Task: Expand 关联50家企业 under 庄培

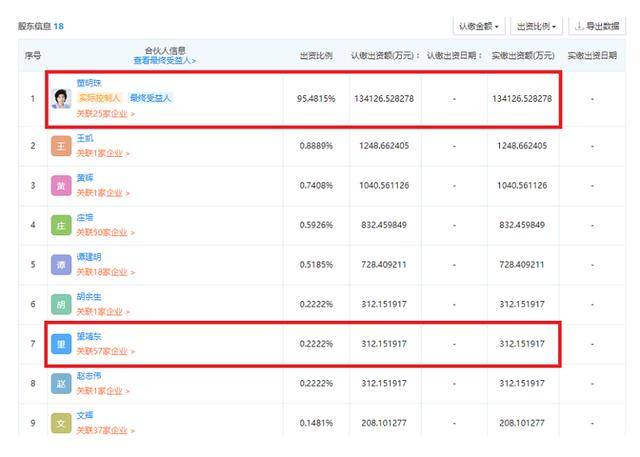Action: pyautogui.click(x=105, y=233)
